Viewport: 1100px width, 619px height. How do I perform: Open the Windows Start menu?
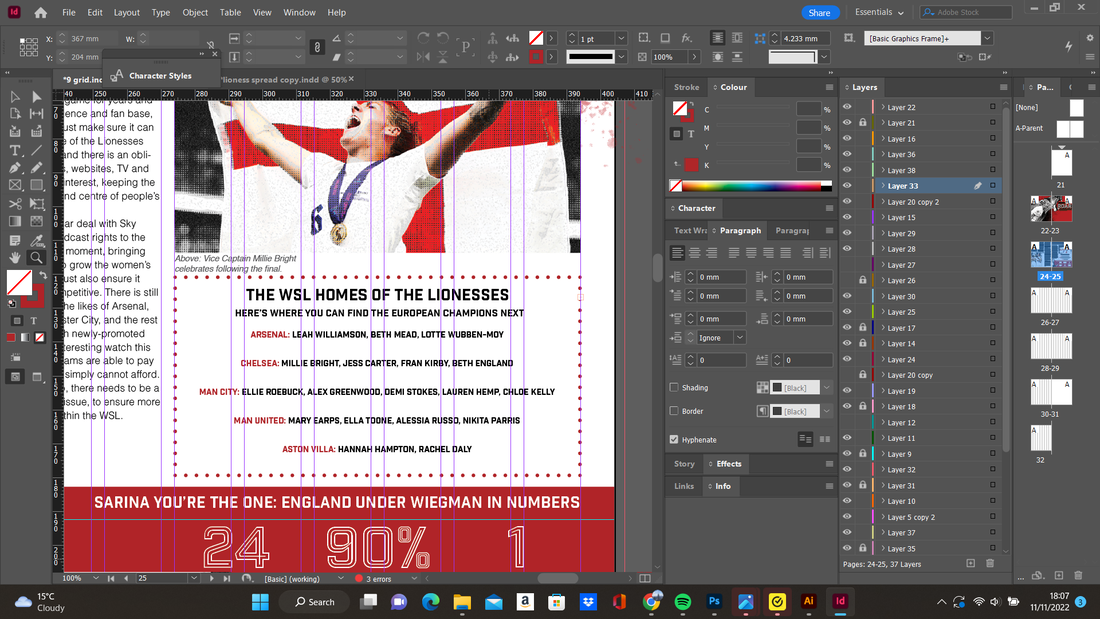(260, 601)
